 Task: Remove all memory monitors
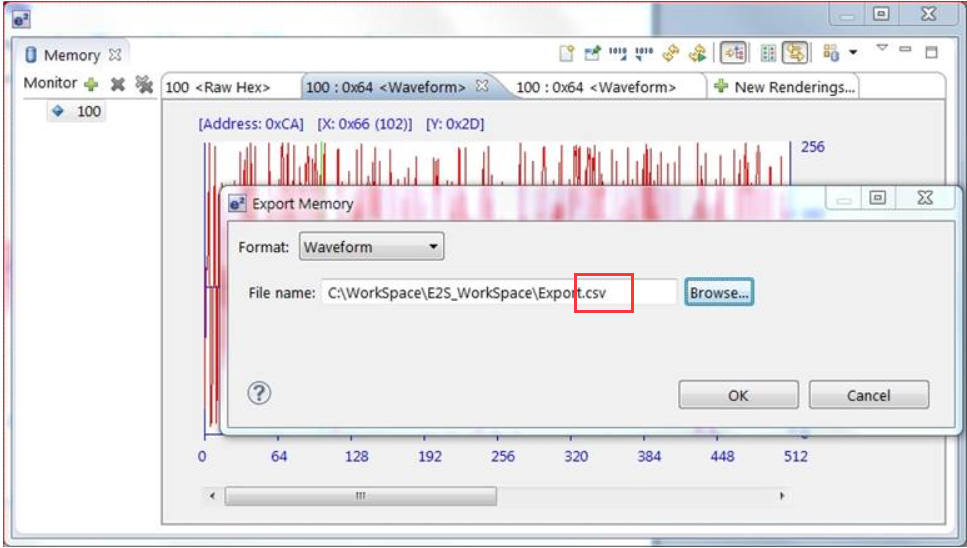click(x=144, y=84)
